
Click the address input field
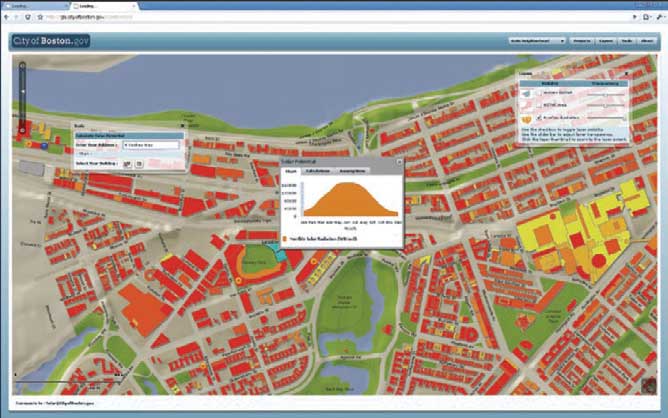point(151,146)
